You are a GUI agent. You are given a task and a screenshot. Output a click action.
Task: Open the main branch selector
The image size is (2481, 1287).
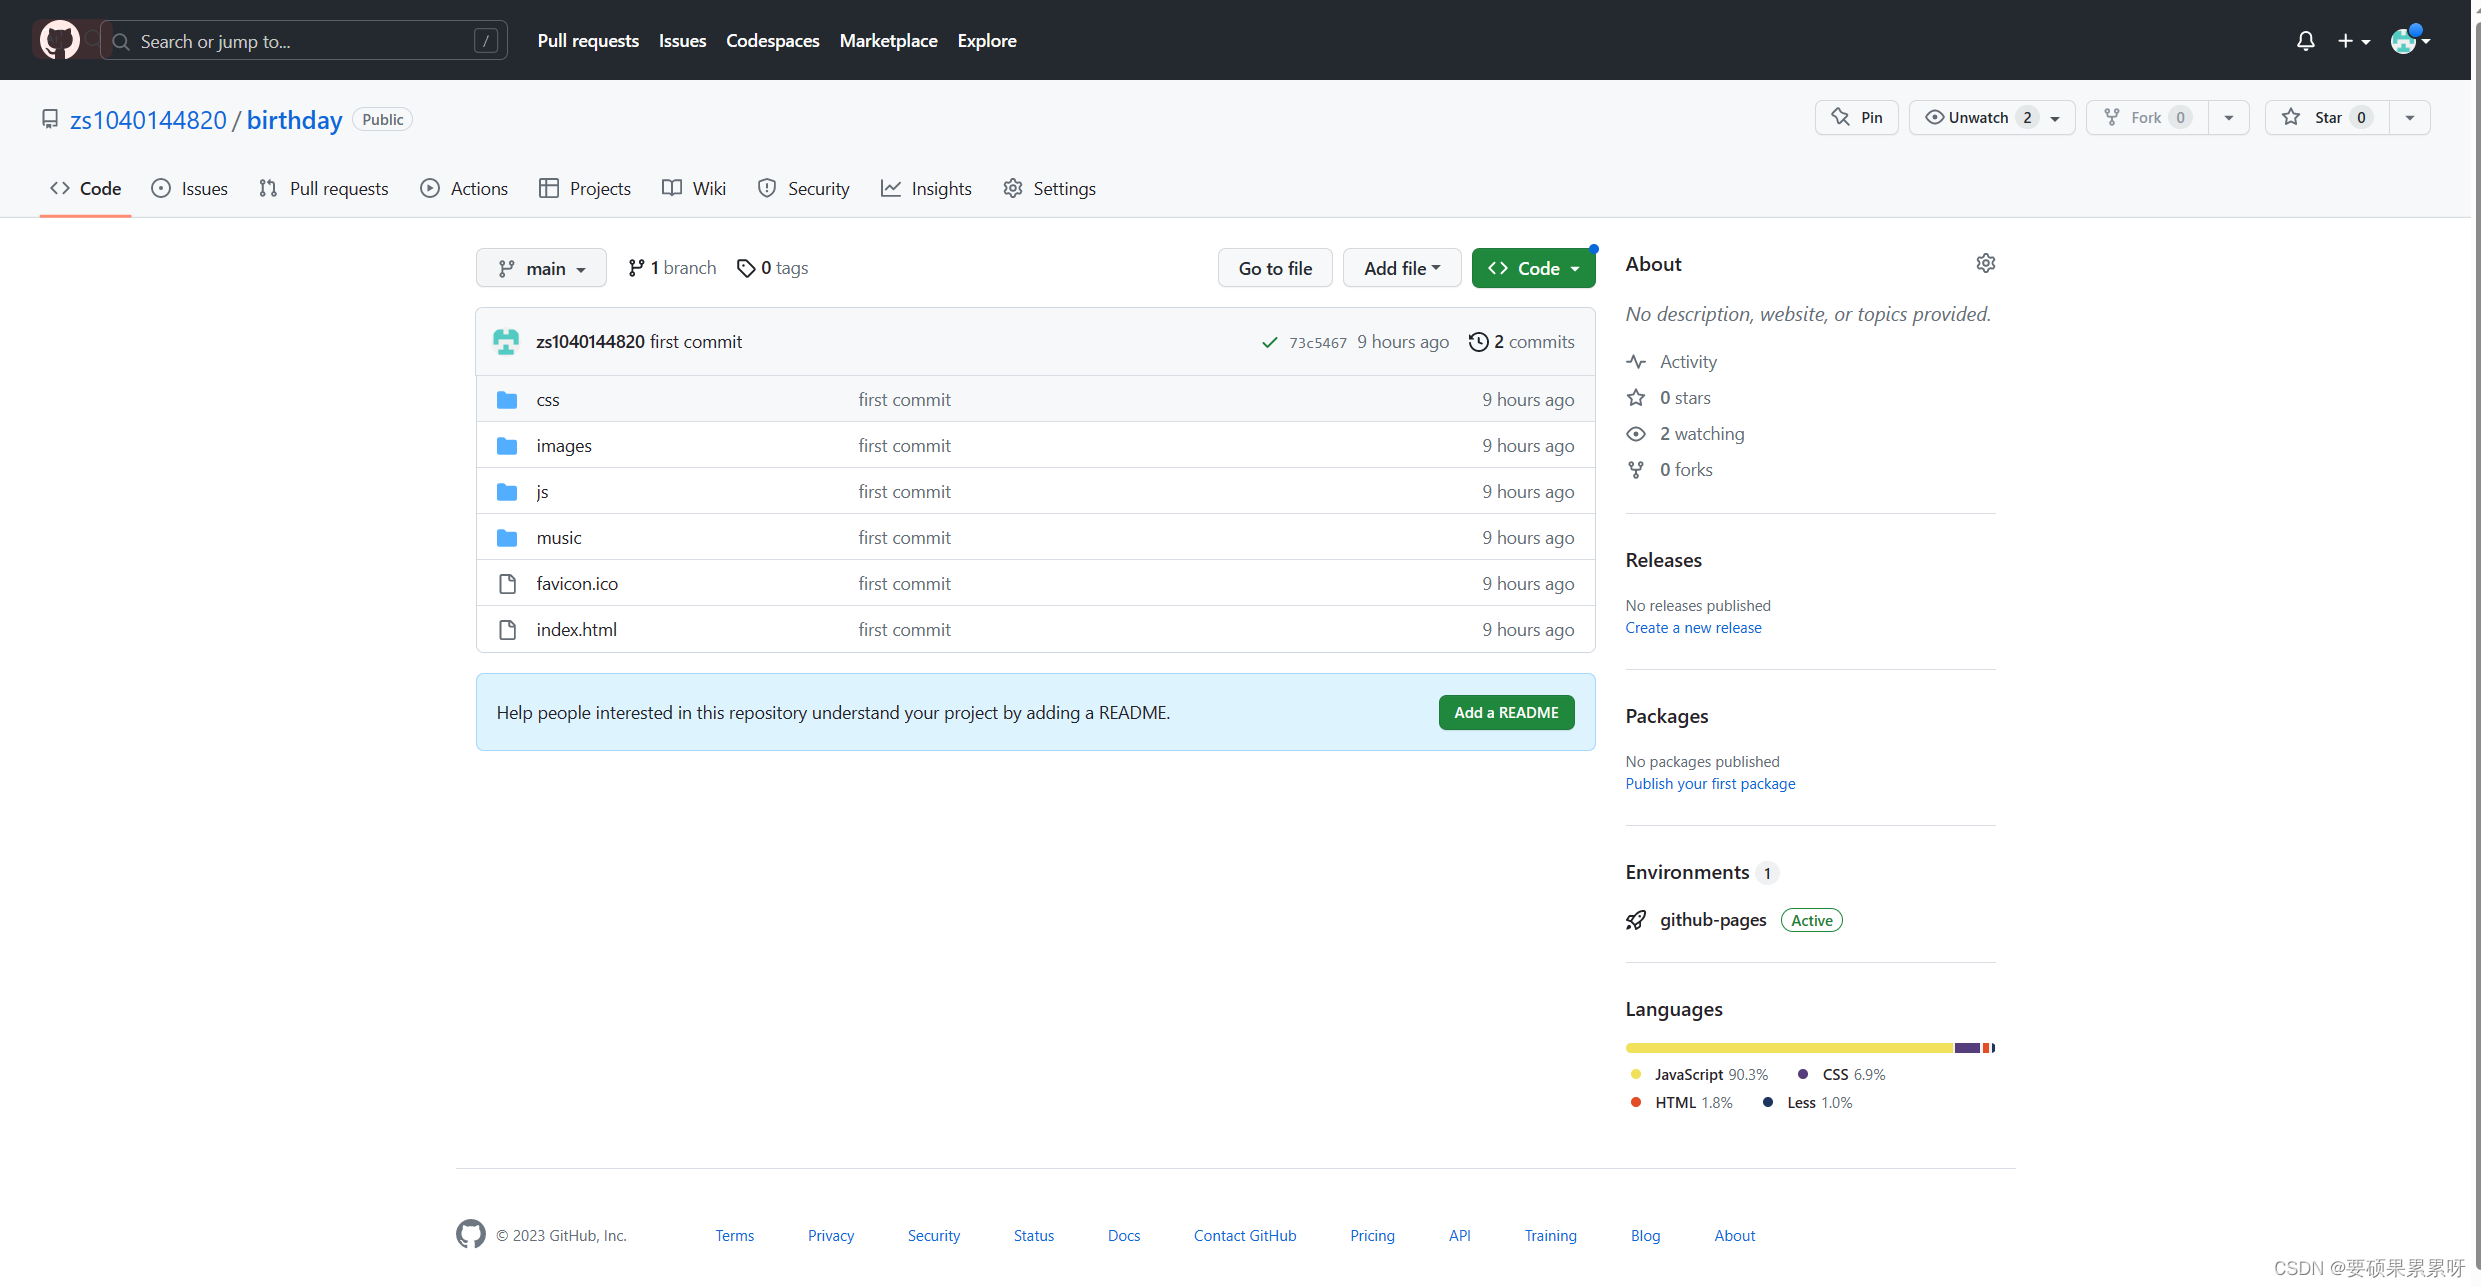pos(541,268)
